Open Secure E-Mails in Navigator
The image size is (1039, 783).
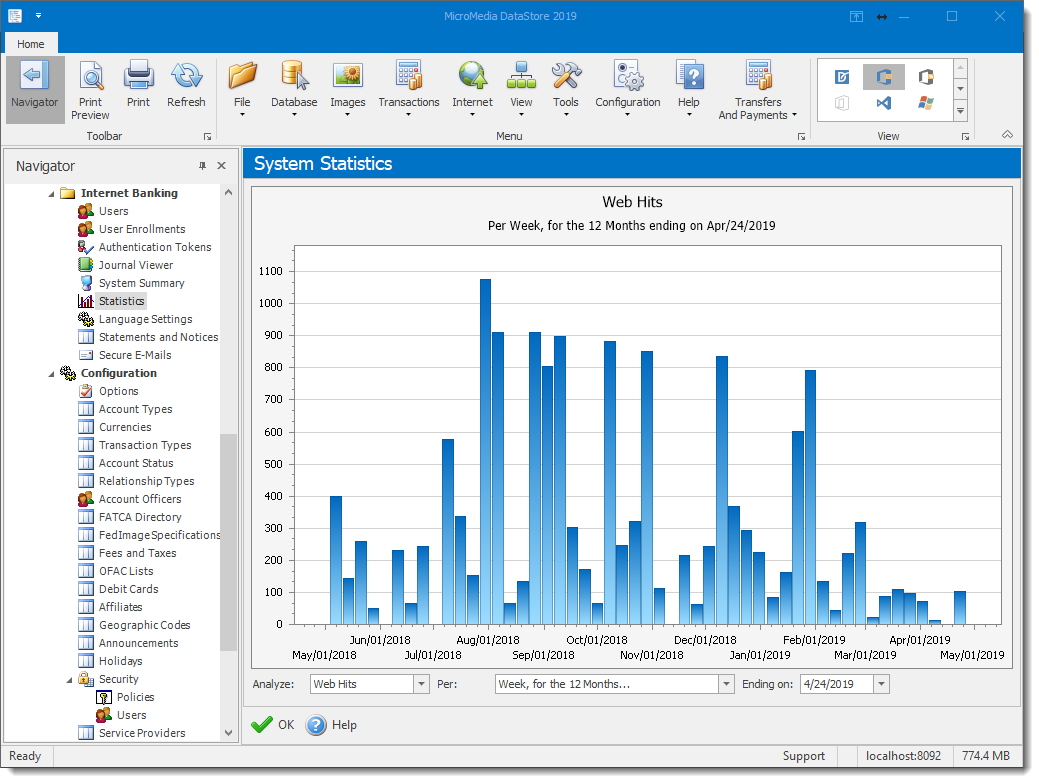click(135, 354)
